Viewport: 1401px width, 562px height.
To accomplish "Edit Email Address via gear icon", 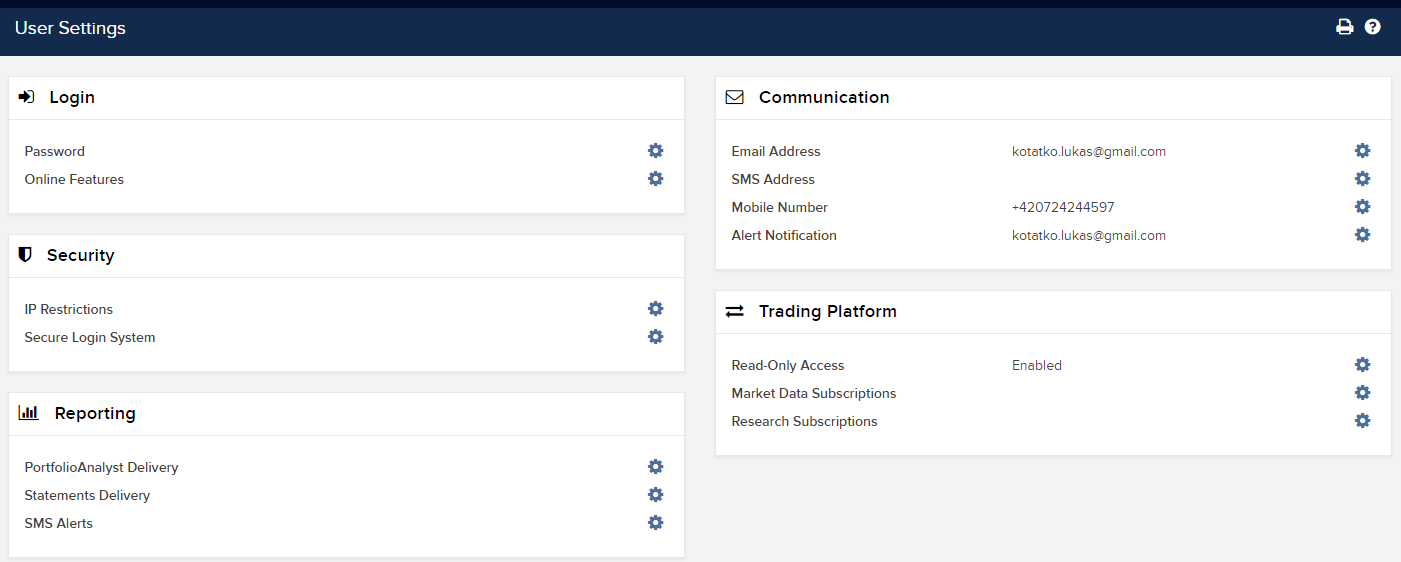I will point(1363,151).
